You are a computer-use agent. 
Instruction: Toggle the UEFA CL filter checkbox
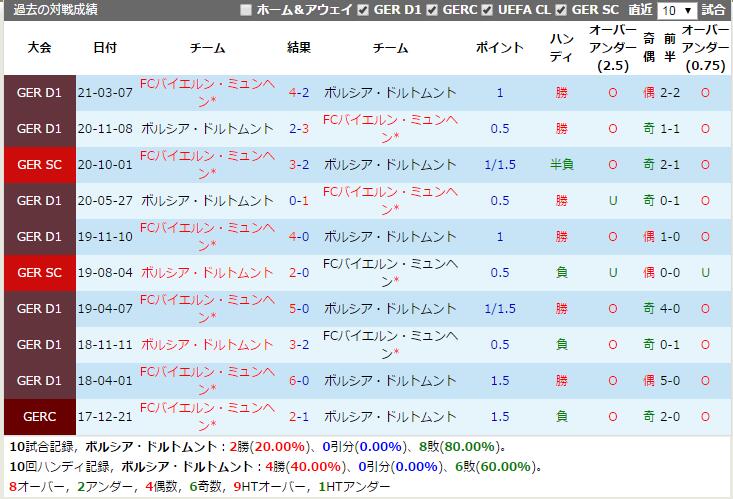pyautogui.click(x=487, y=10)
